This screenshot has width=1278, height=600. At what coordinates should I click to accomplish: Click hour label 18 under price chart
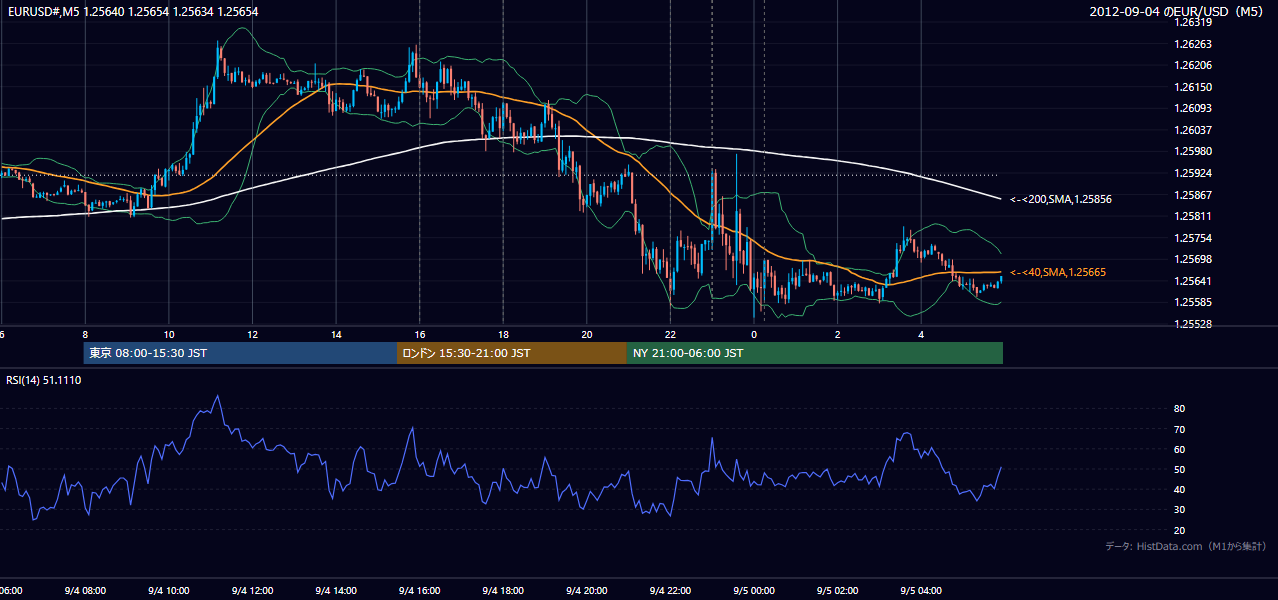pos(503,335)
